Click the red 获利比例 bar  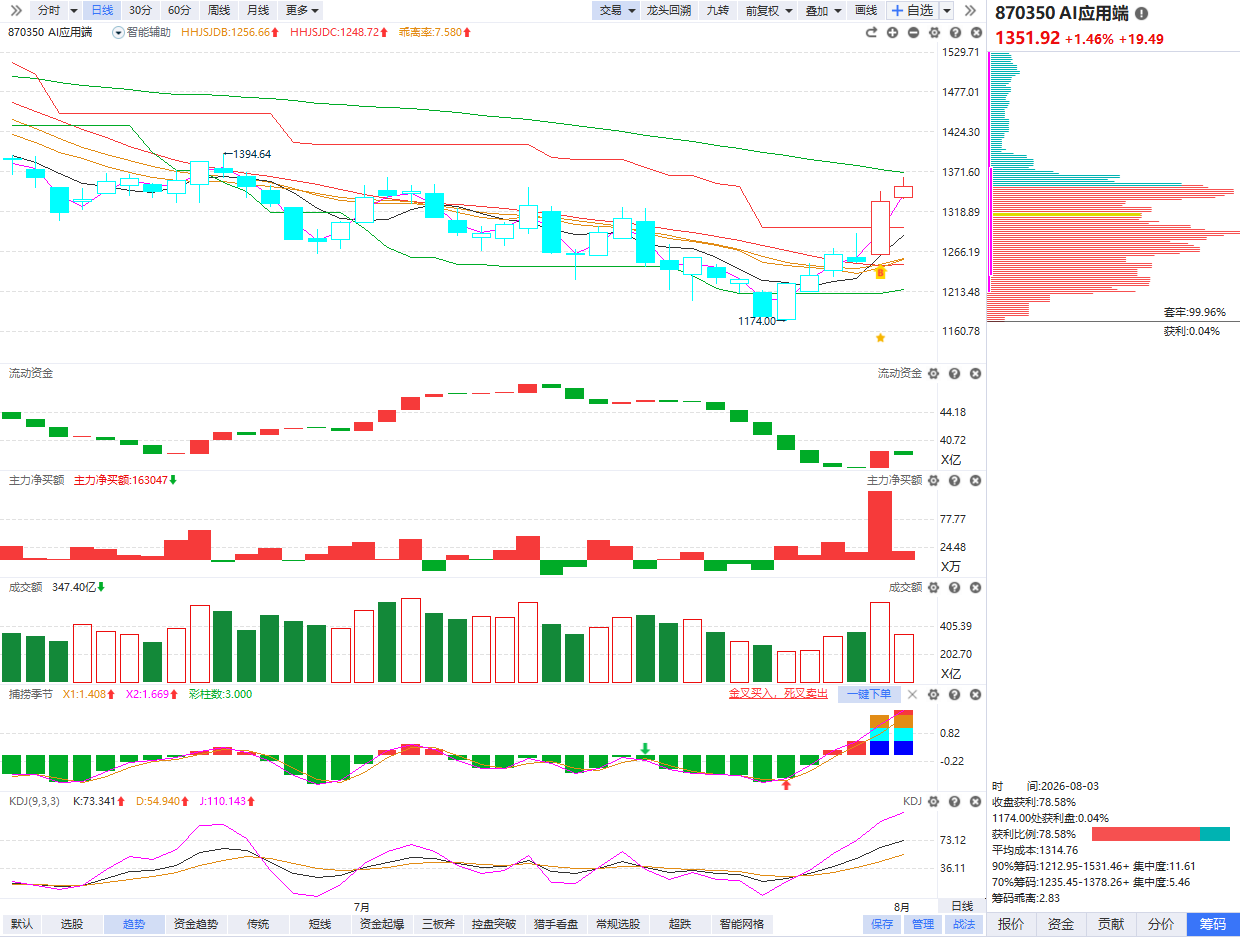click(x=1145, y=834)
